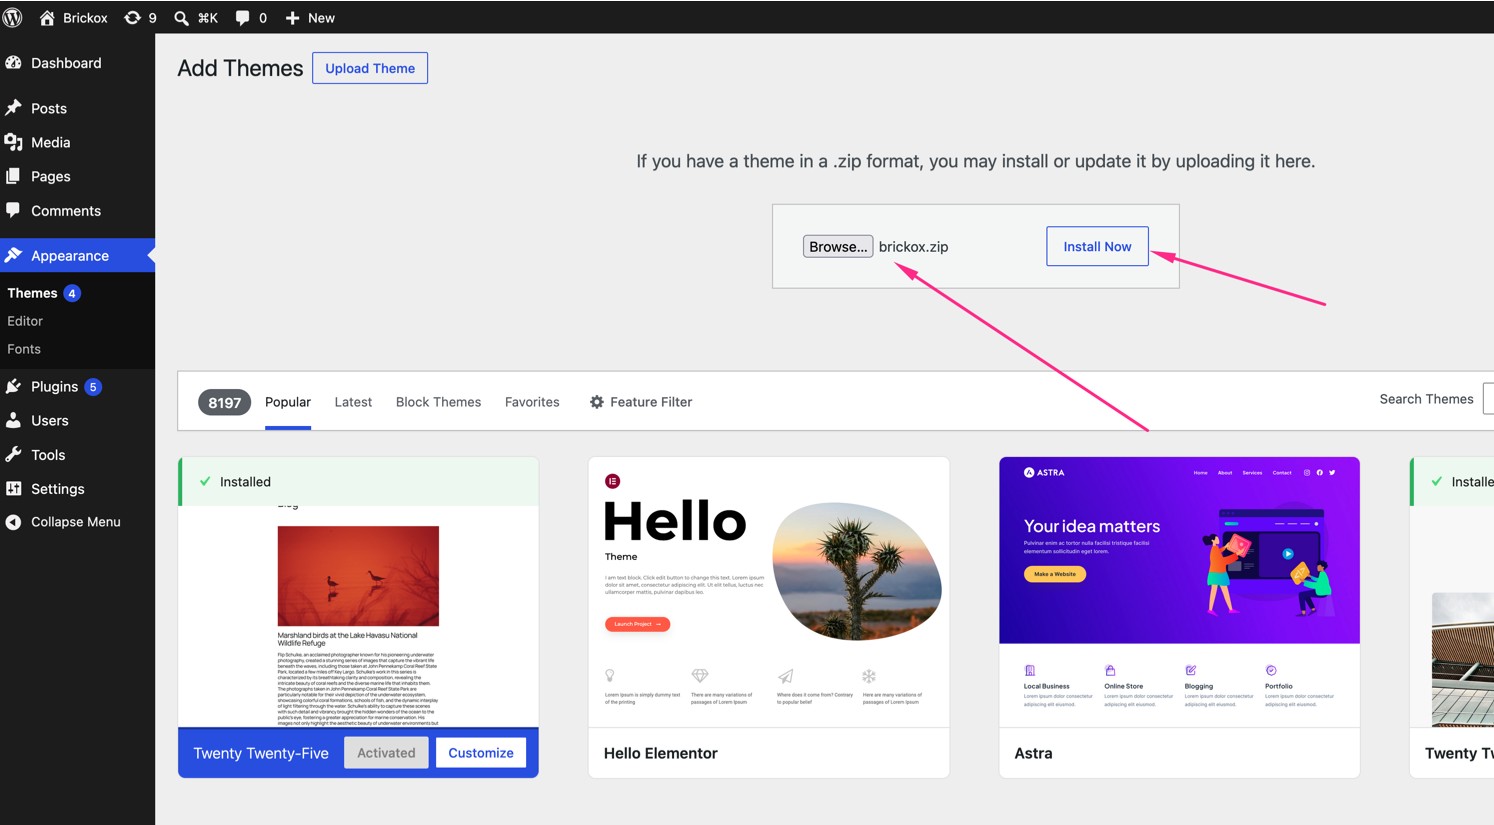The image size is (1494, 825).
Task: Click the Tools wrench icon
Action: (13, 454)
